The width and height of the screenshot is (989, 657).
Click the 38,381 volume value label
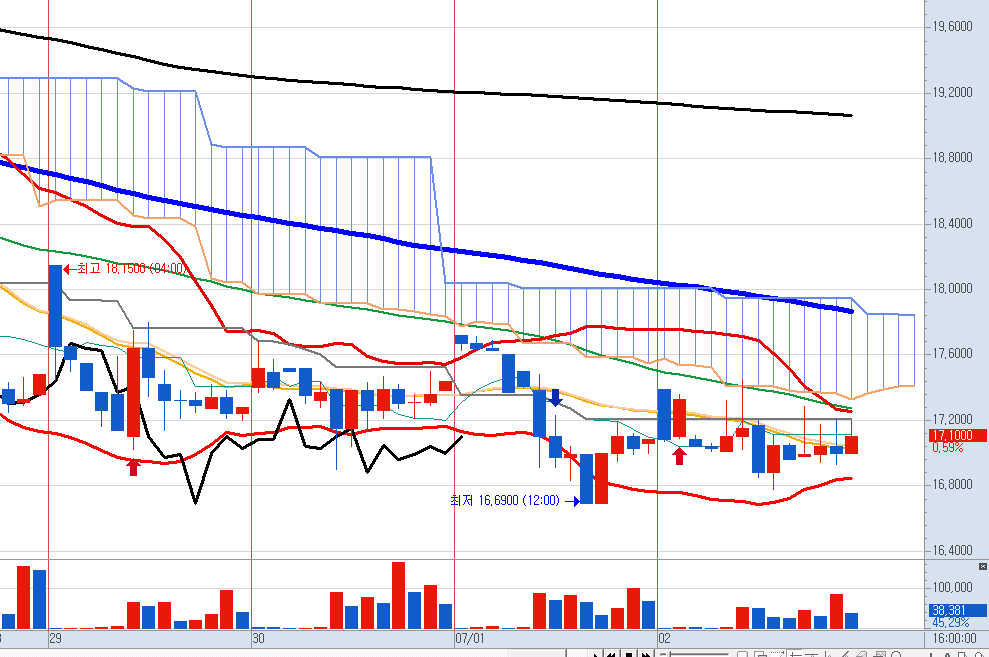[957, 610]
